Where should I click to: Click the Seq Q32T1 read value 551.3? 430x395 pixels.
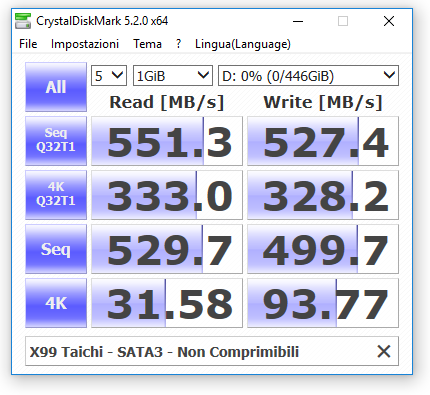click(x=167, y=141)
